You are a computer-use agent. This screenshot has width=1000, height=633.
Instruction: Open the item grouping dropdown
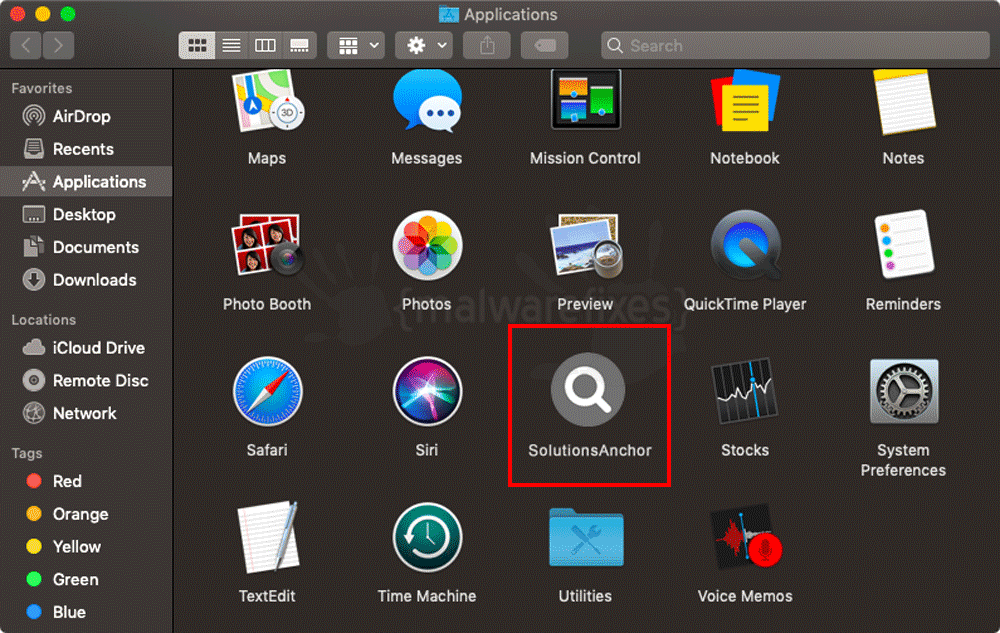click(356, 45)
